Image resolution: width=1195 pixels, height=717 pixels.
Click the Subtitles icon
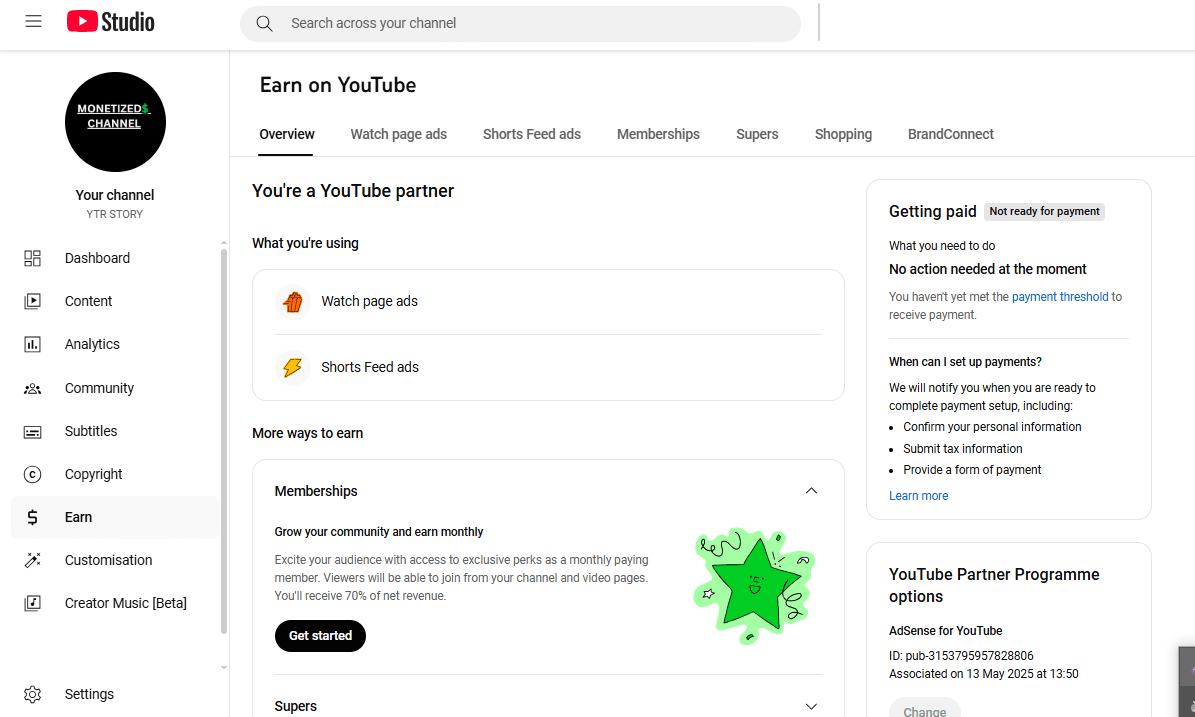point(32,432)
